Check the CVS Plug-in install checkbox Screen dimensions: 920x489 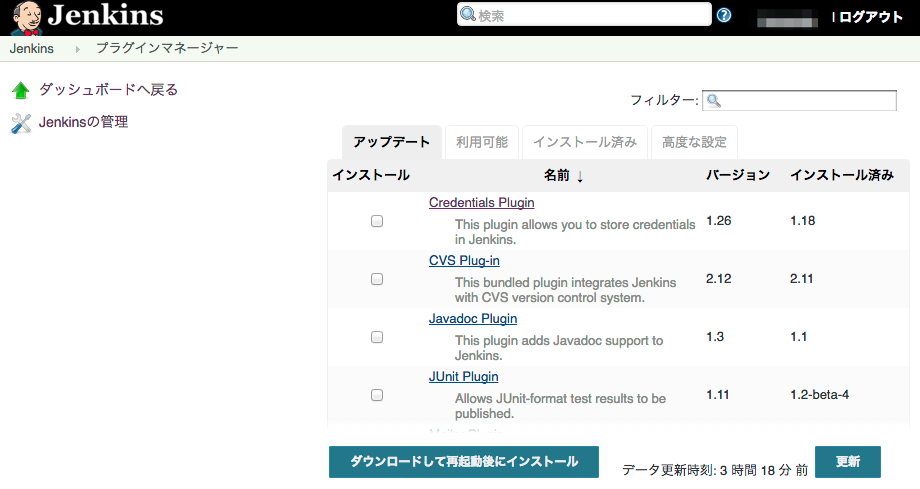click(377, 279)
